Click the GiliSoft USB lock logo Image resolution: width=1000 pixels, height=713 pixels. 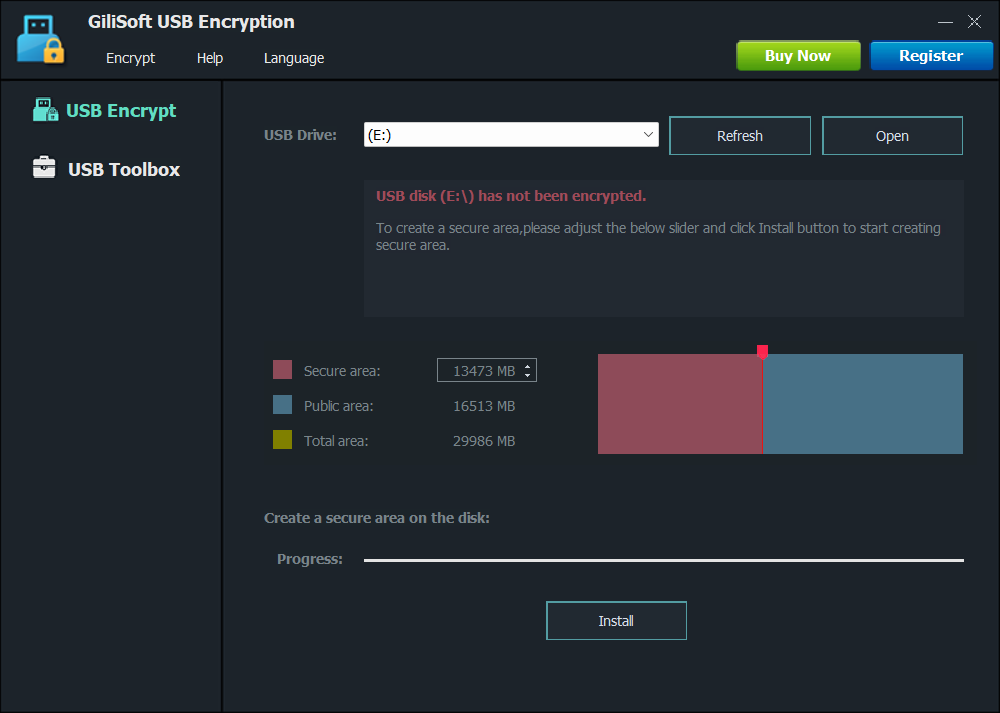(x=40, y=38)
